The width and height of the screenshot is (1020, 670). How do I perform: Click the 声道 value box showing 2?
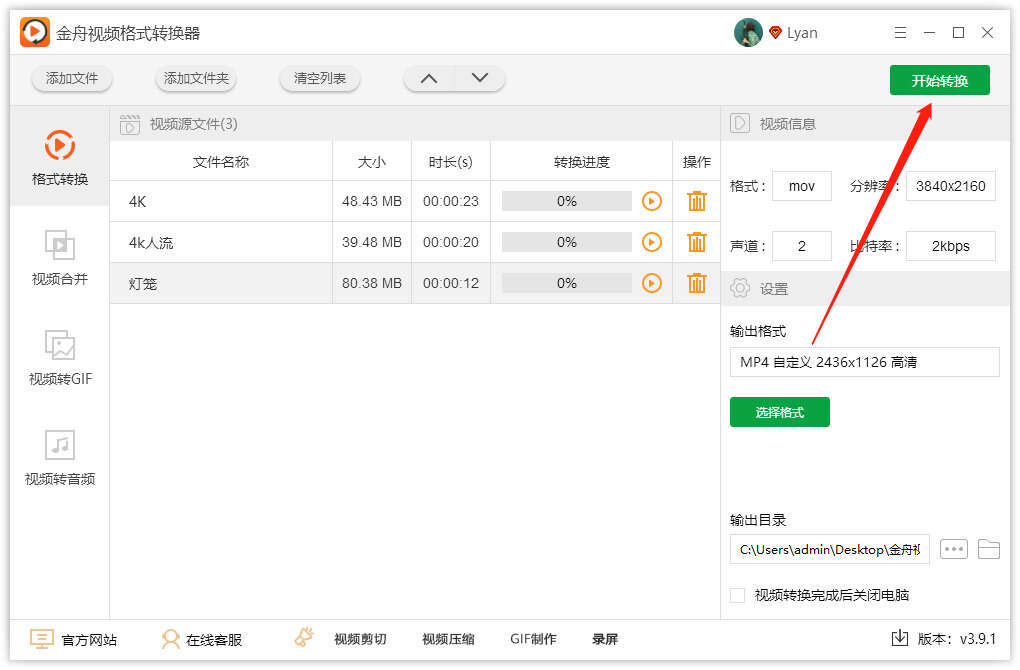tap(801, 246)
